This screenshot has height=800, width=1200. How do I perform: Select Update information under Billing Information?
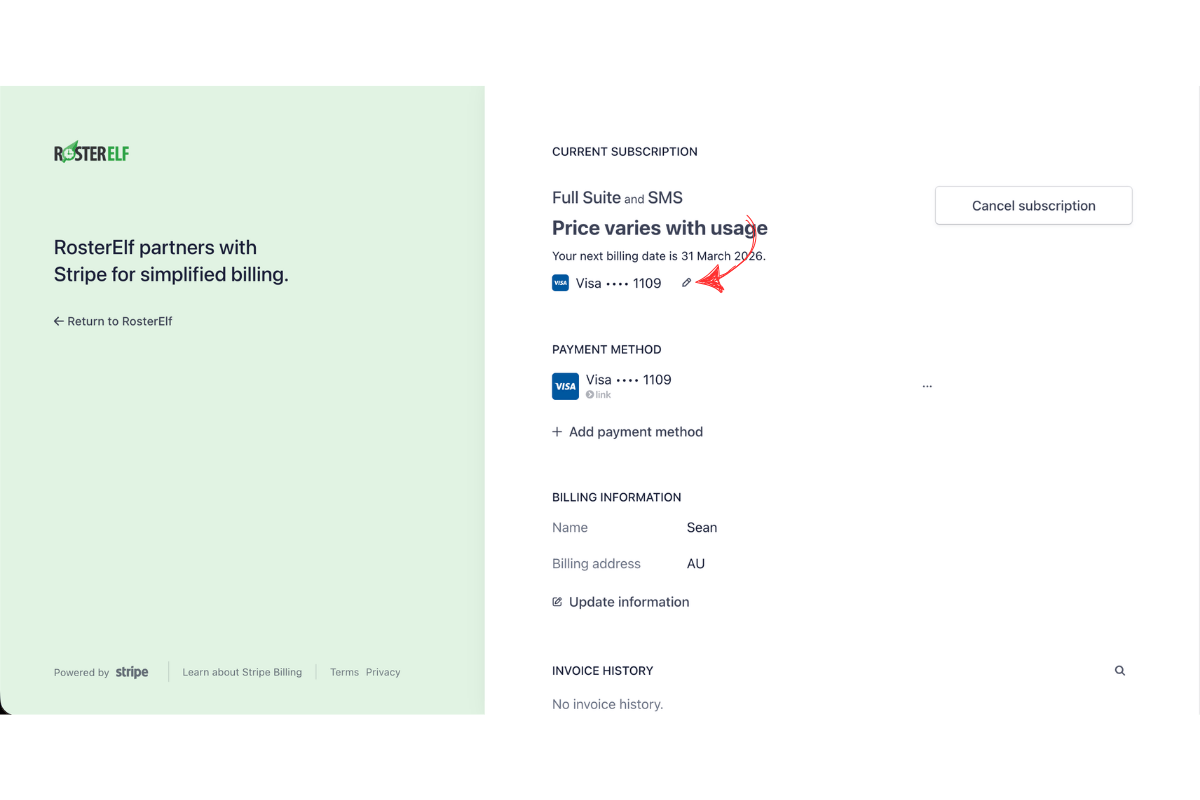(629, 601)
